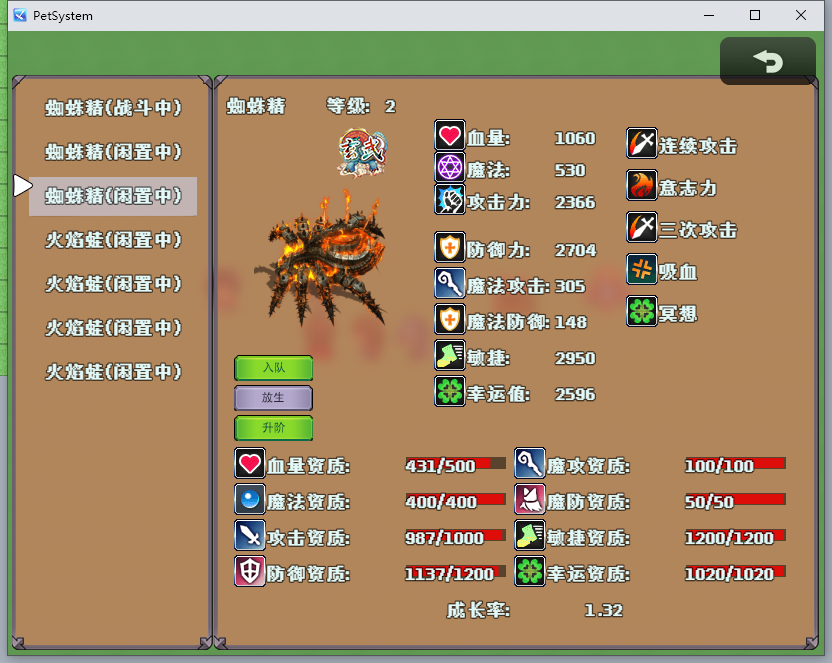Image resolution: width=832 pixels, height=663 pixels.
Task: Select last 火焰蛙(闲置中) entry
Action: 113,371
